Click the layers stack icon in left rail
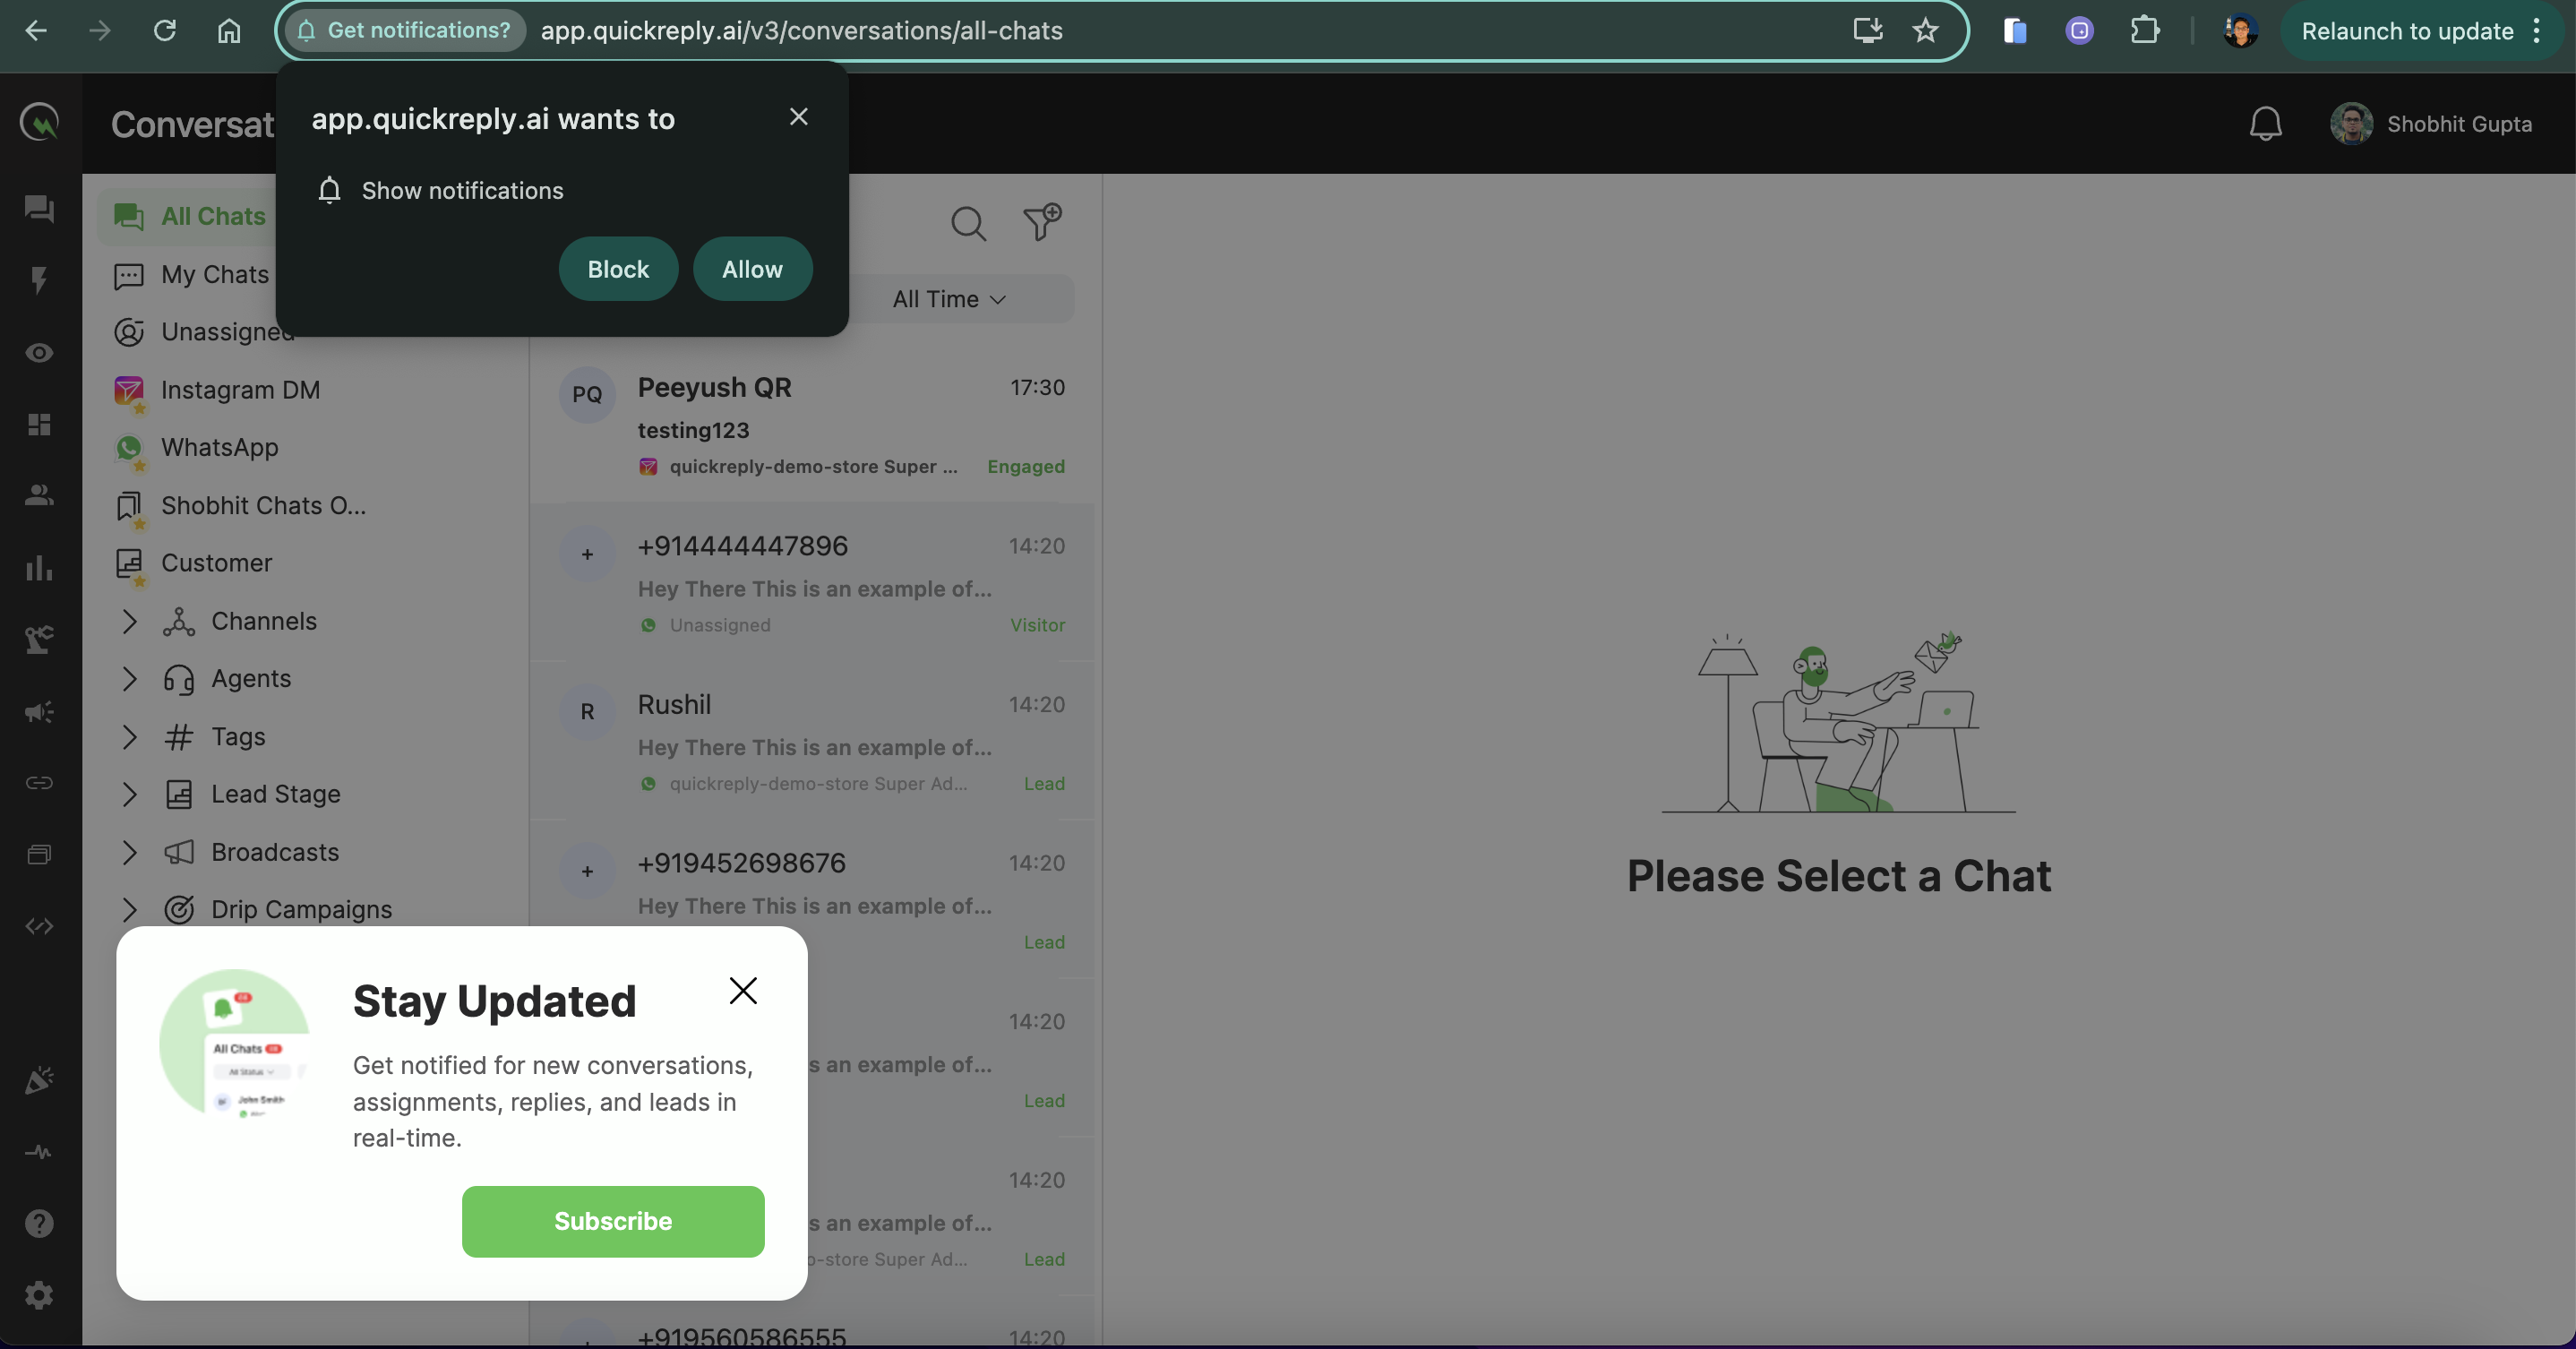2576x1349 pixels. point(39,854)
